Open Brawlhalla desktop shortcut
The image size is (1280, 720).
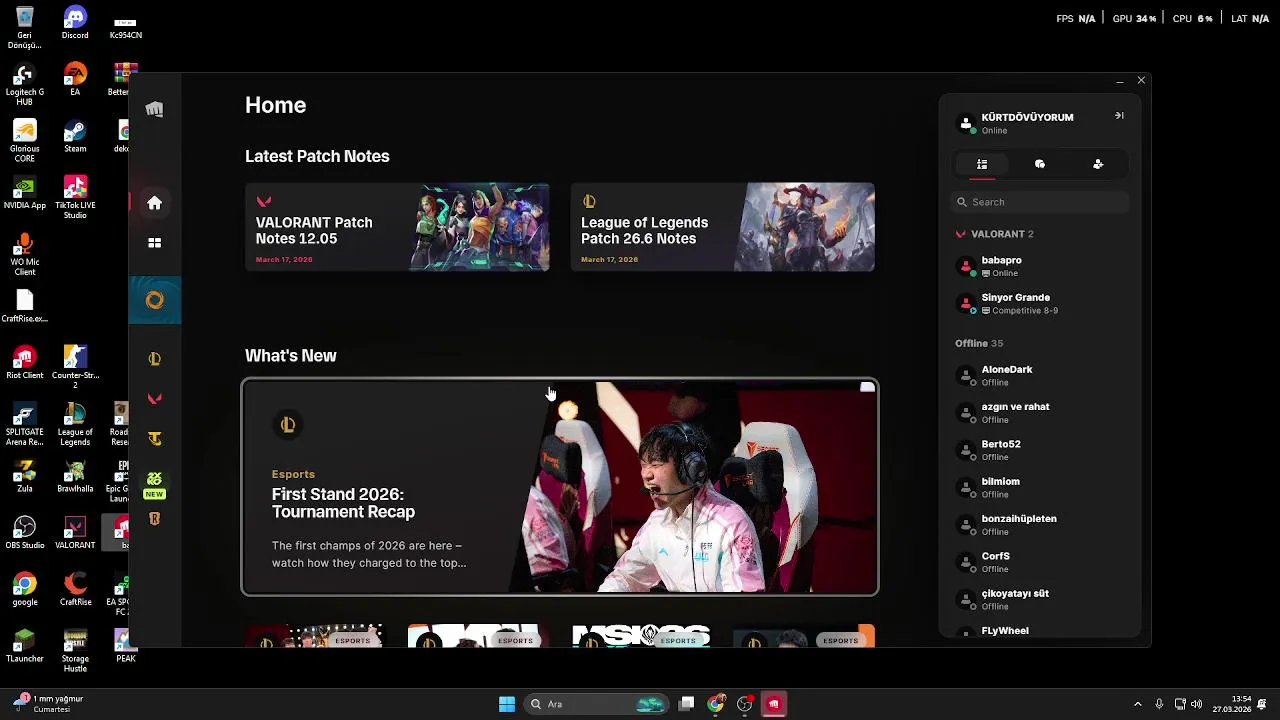(x=75, y=476)
